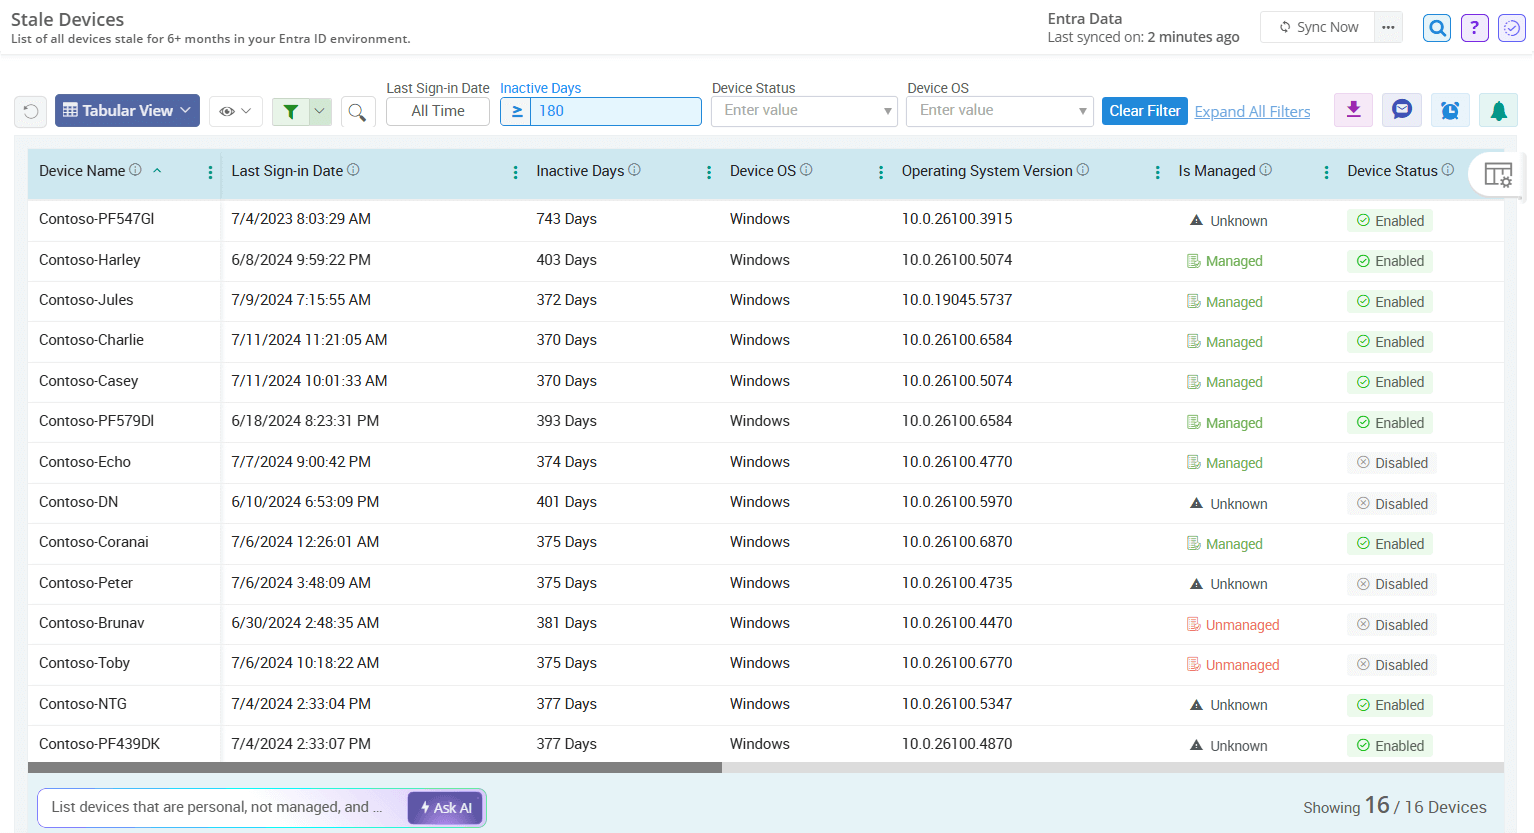Open the search magnifier near Tabular View
1534x833 pixels.
click(358, 110)
